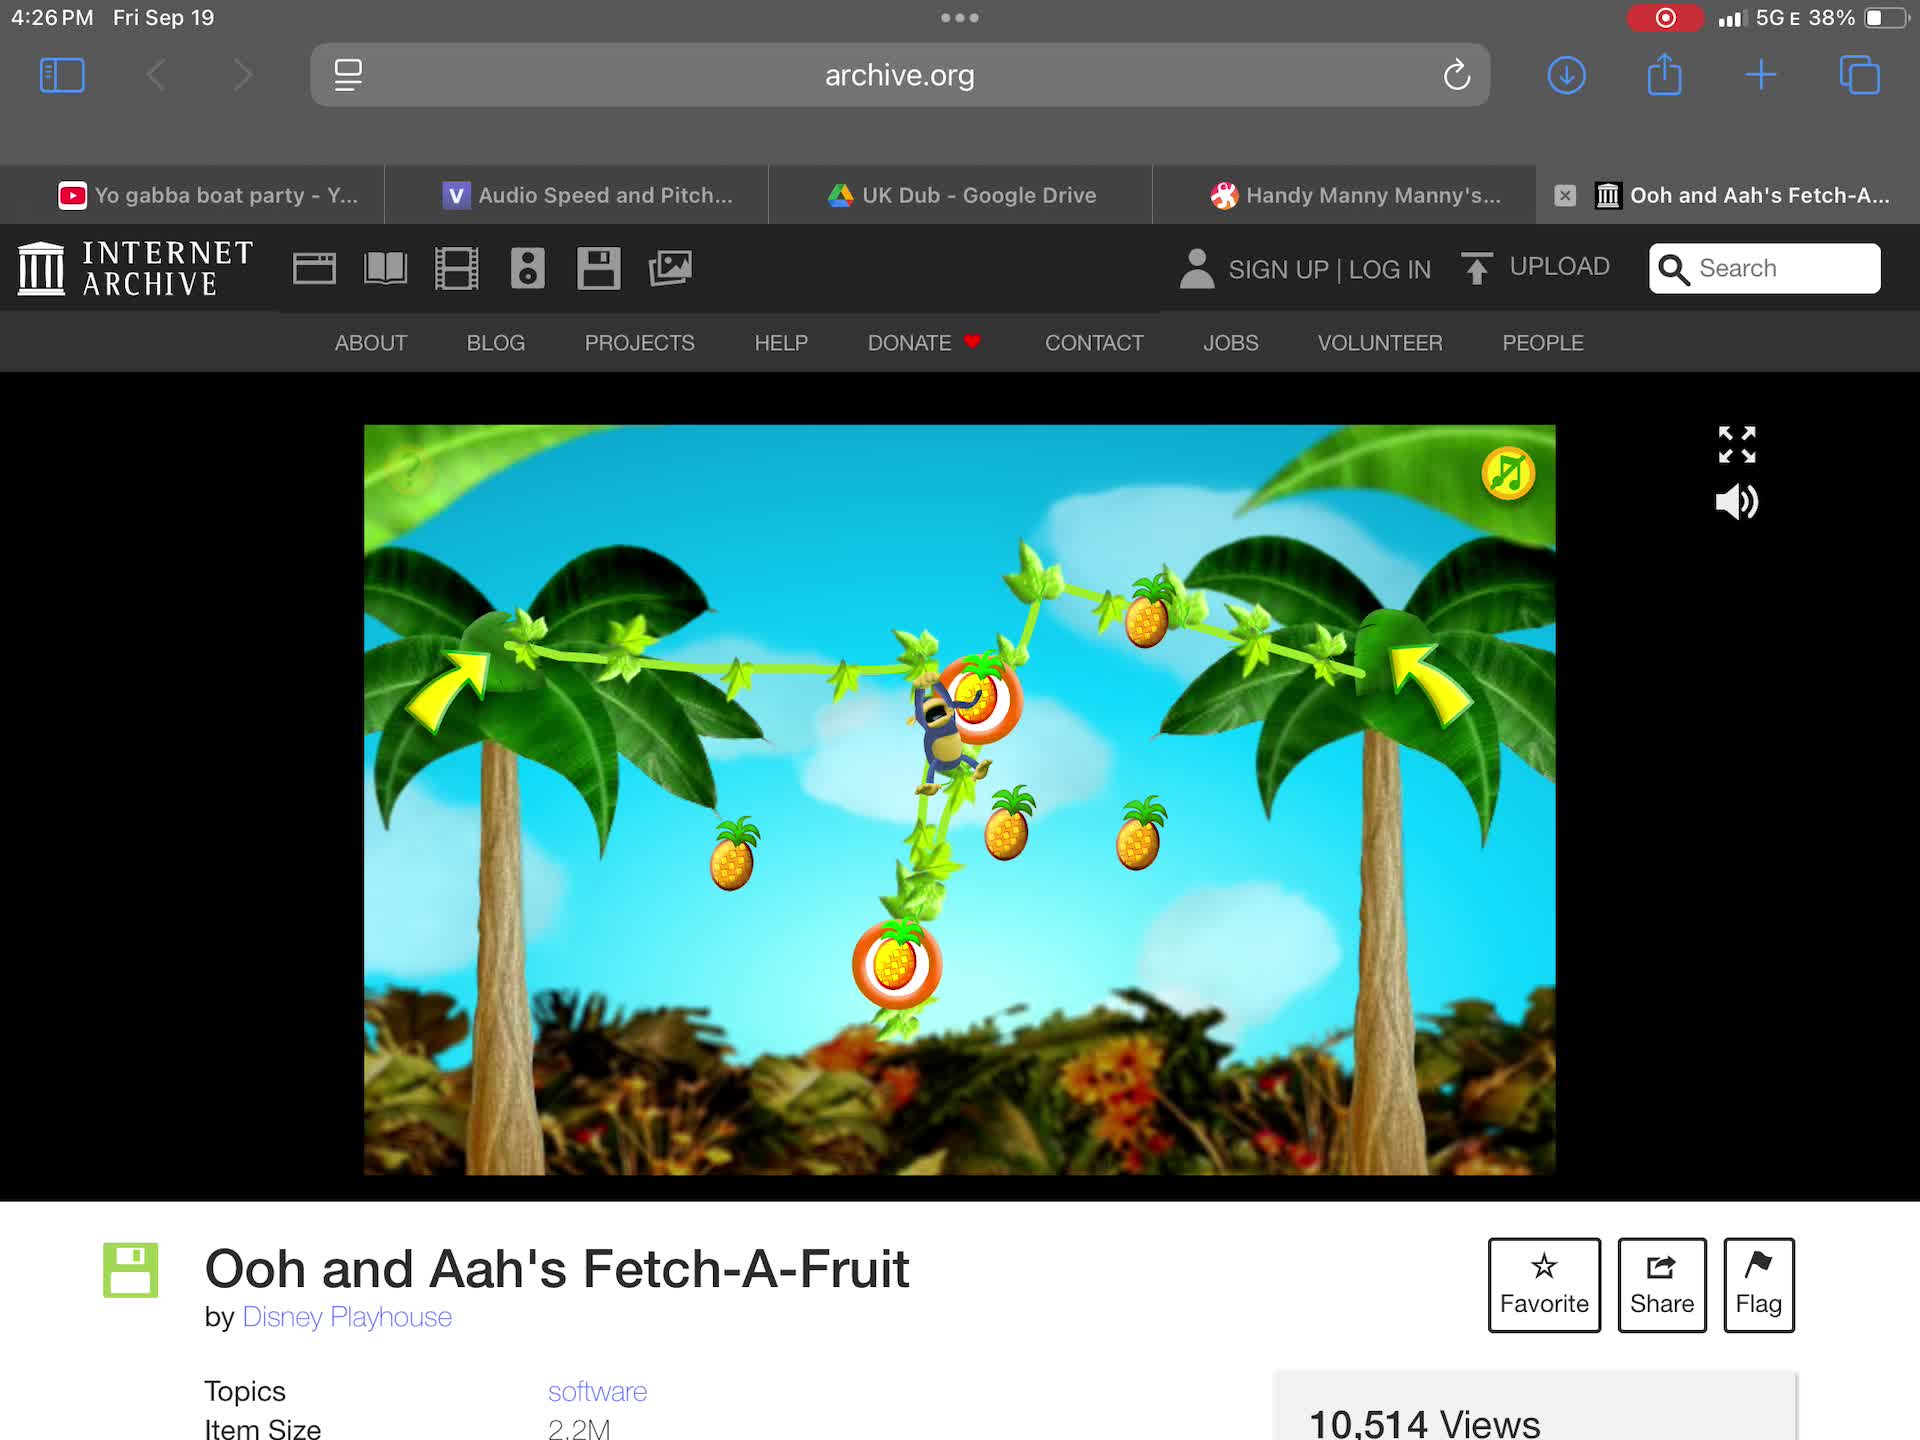This screenshot has width=1920, height=1440.
Task: Open the Texts book icon
Action: [x=385, y=268]
